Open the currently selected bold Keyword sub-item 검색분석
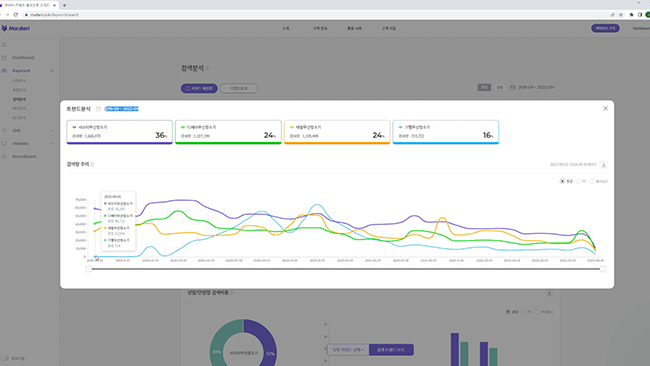Viewport: 650px width, 366px height. pyautogui.click(x=19, y=99)
